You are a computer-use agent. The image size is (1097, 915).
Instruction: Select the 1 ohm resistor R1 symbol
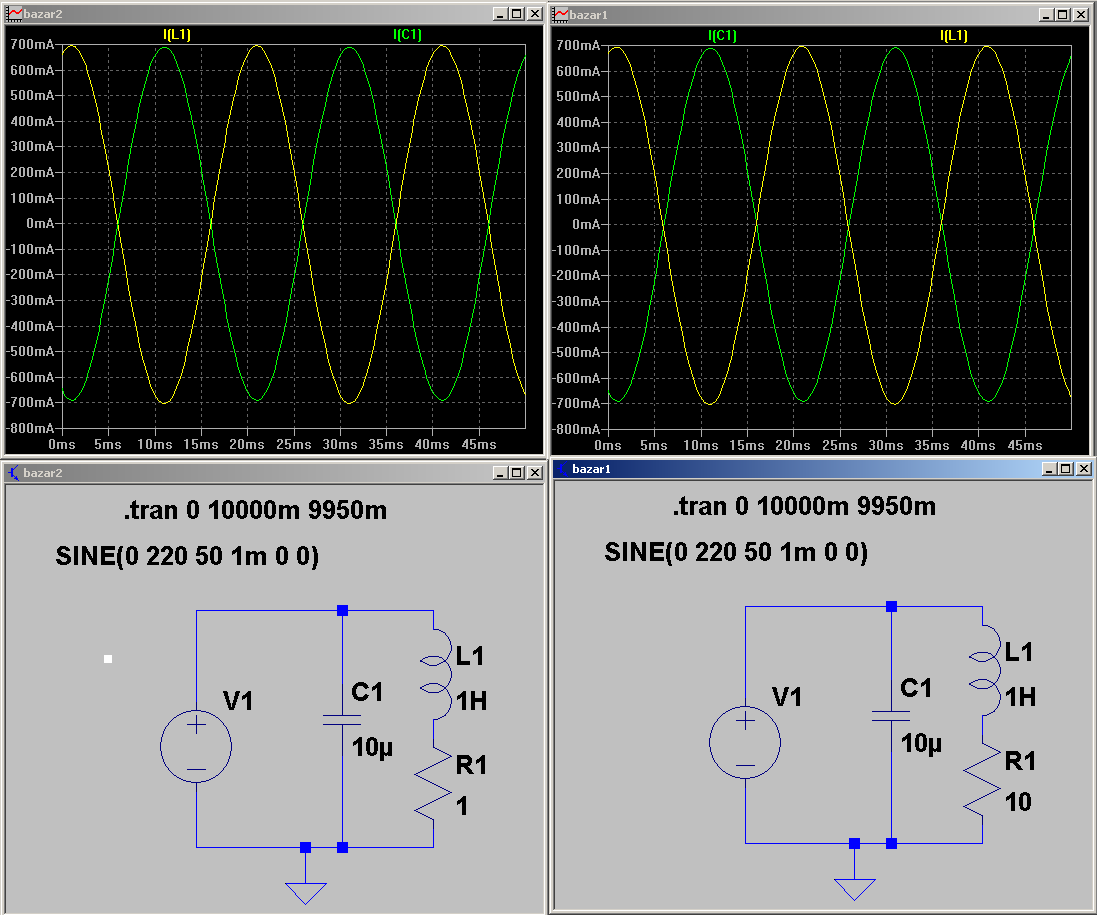click(434, 785)
